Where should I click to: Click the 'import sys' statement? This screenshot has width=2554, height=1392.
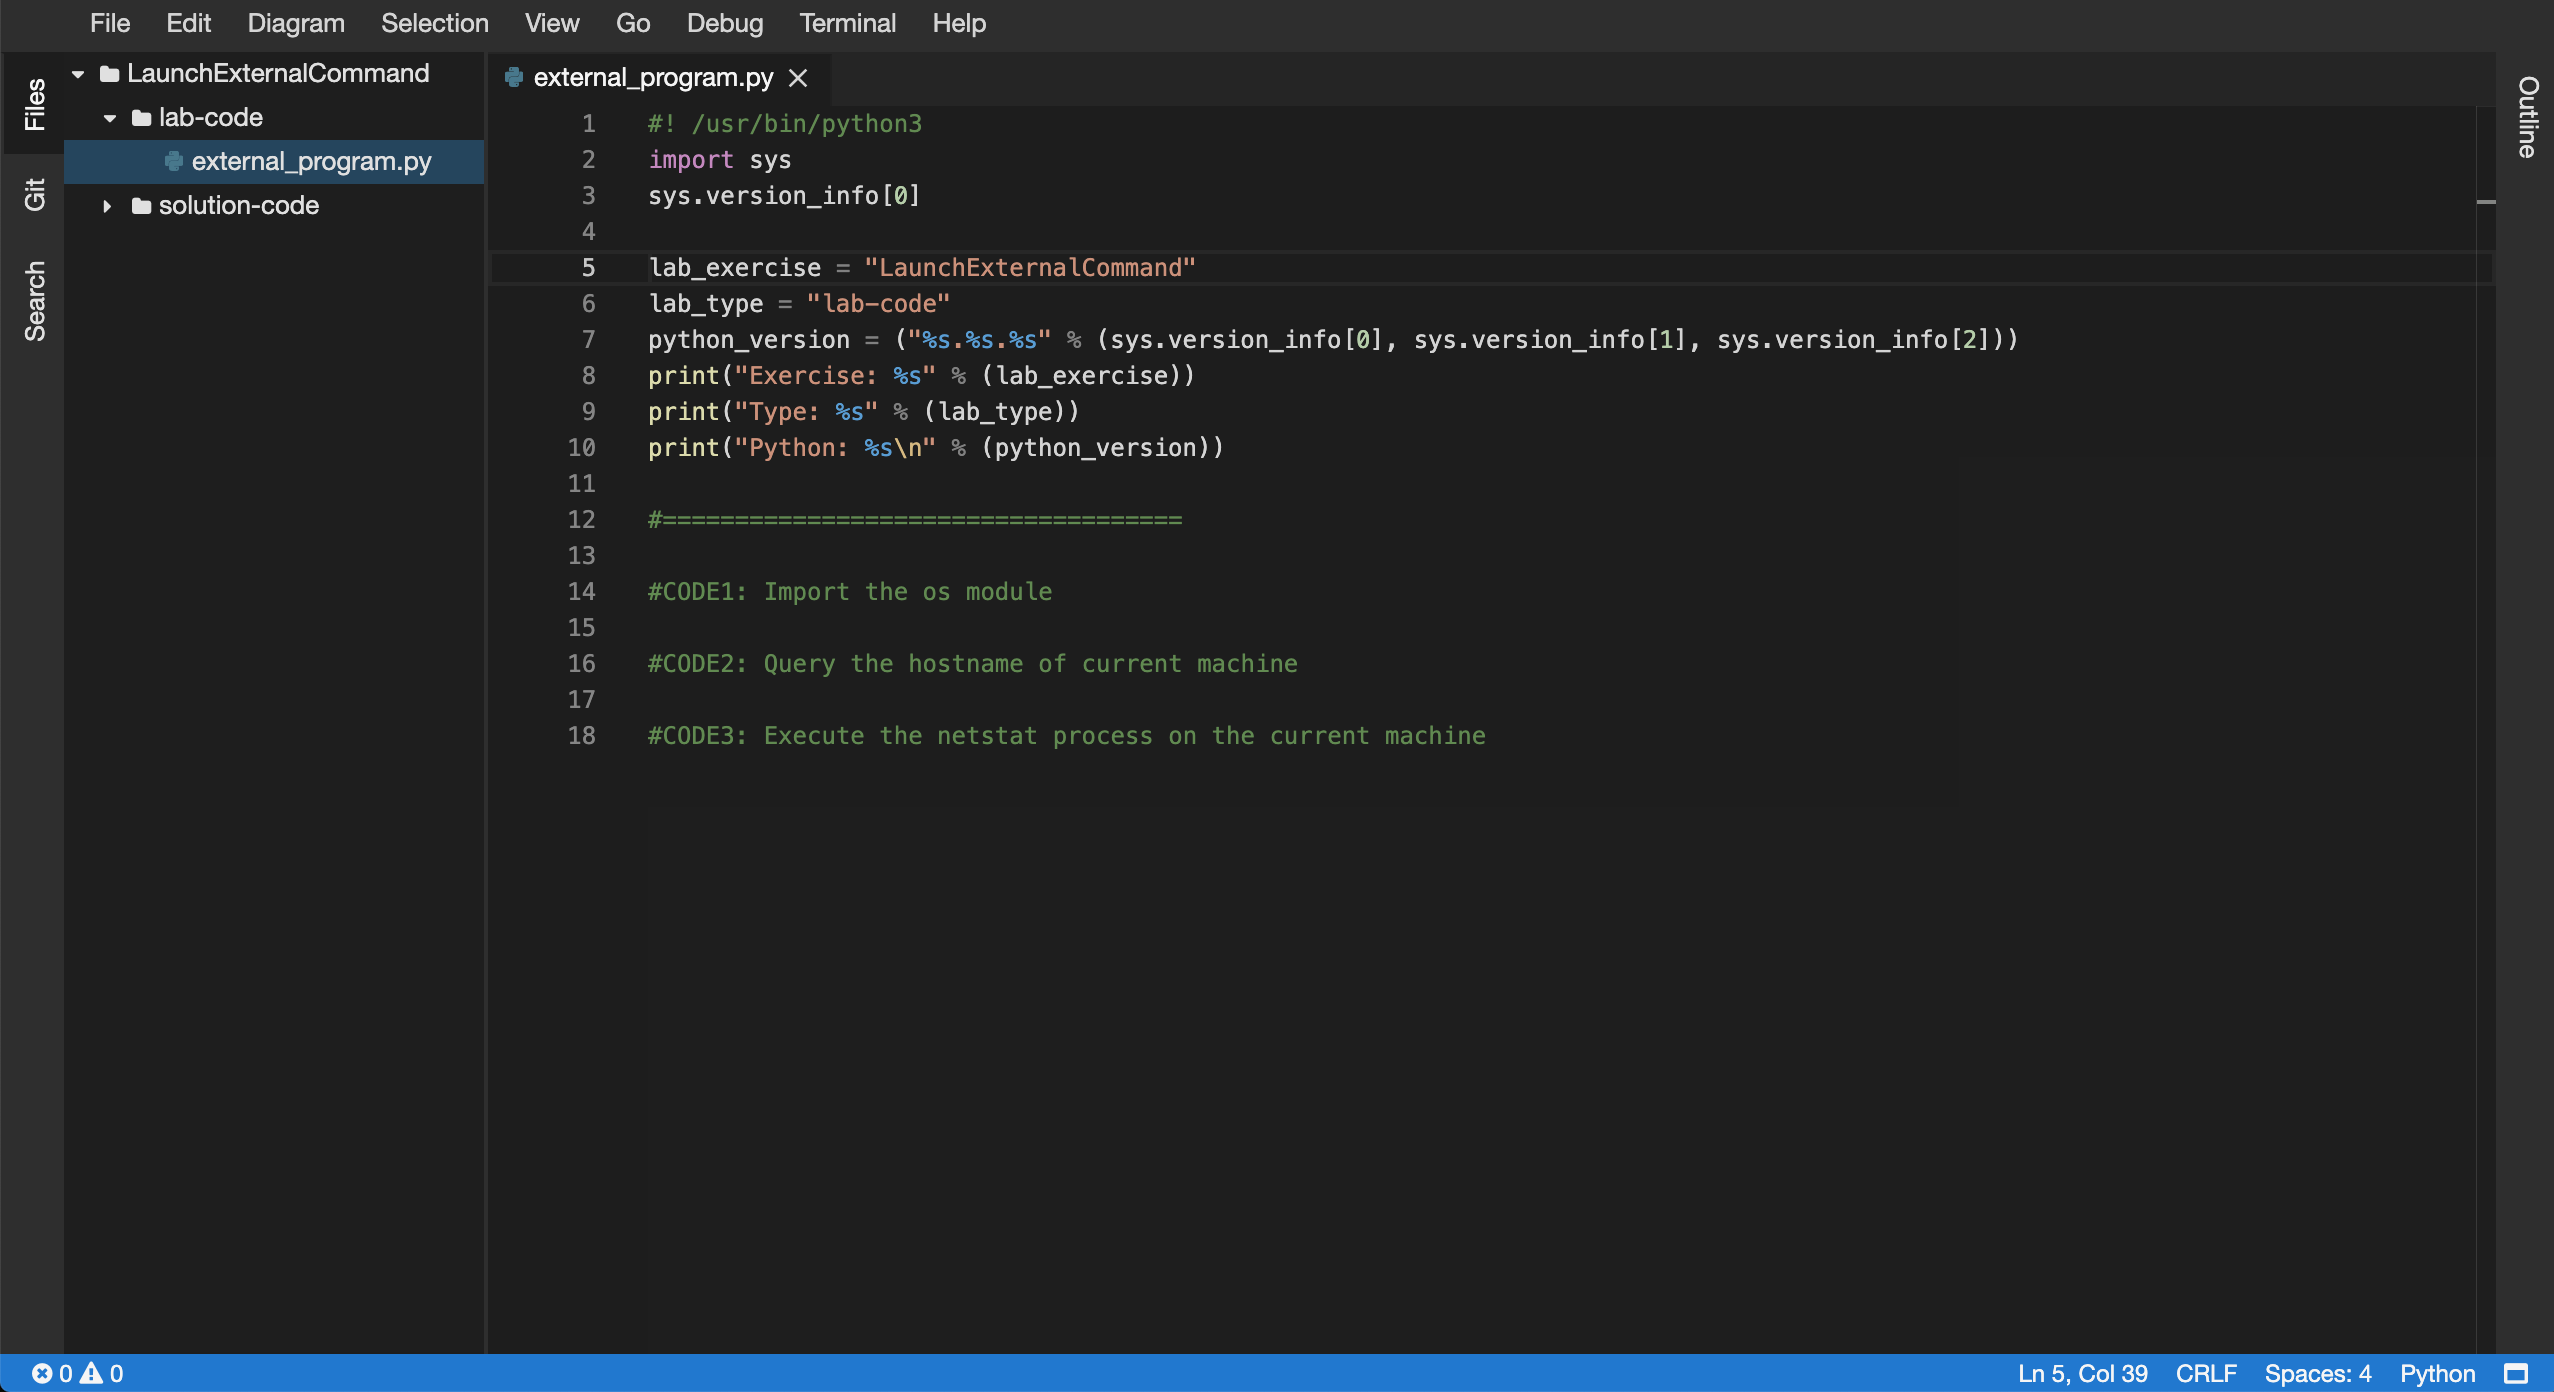pyautogui.click(x=719, y=159)
